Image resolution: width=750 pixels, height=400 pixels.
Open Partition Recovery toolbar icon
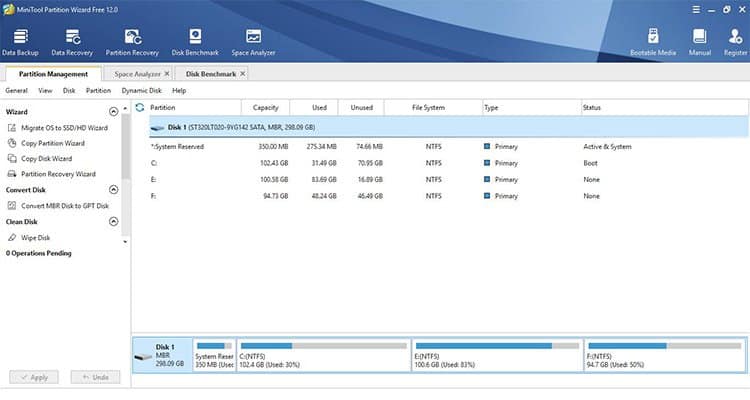pyautogui.click(x=132, y=42)
